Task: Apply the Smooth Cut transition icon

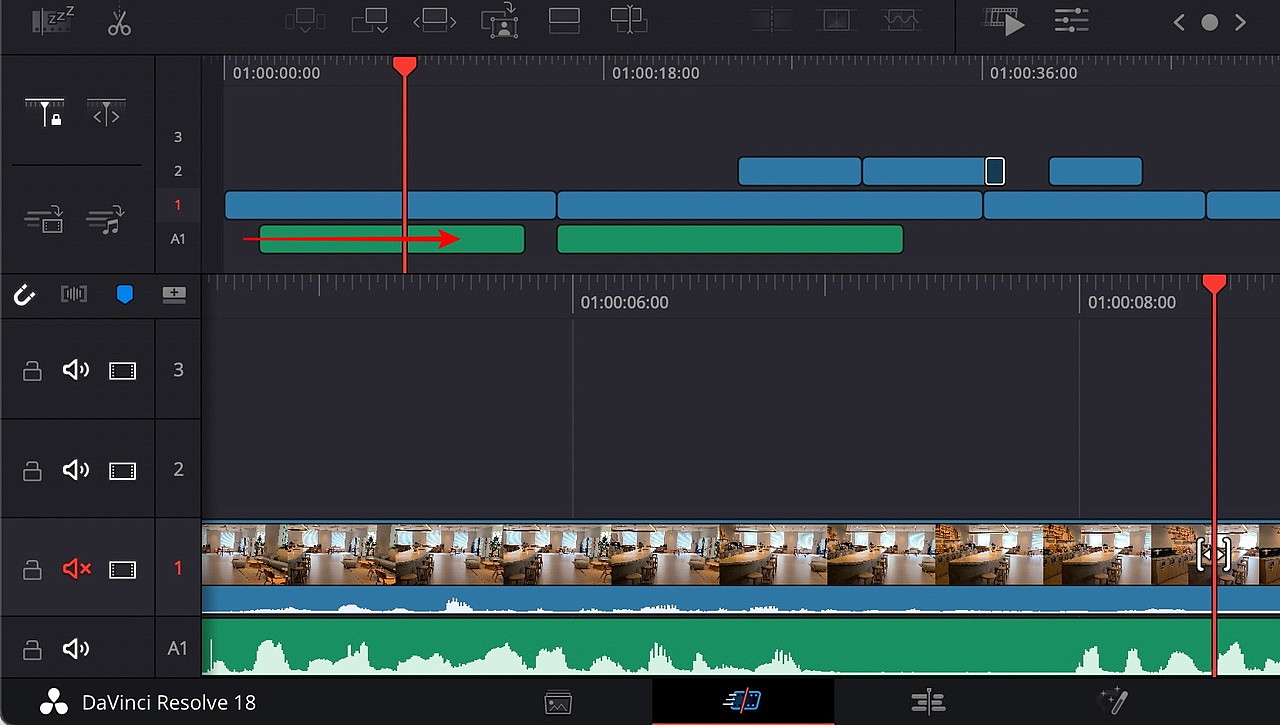Action: [901, 21]
